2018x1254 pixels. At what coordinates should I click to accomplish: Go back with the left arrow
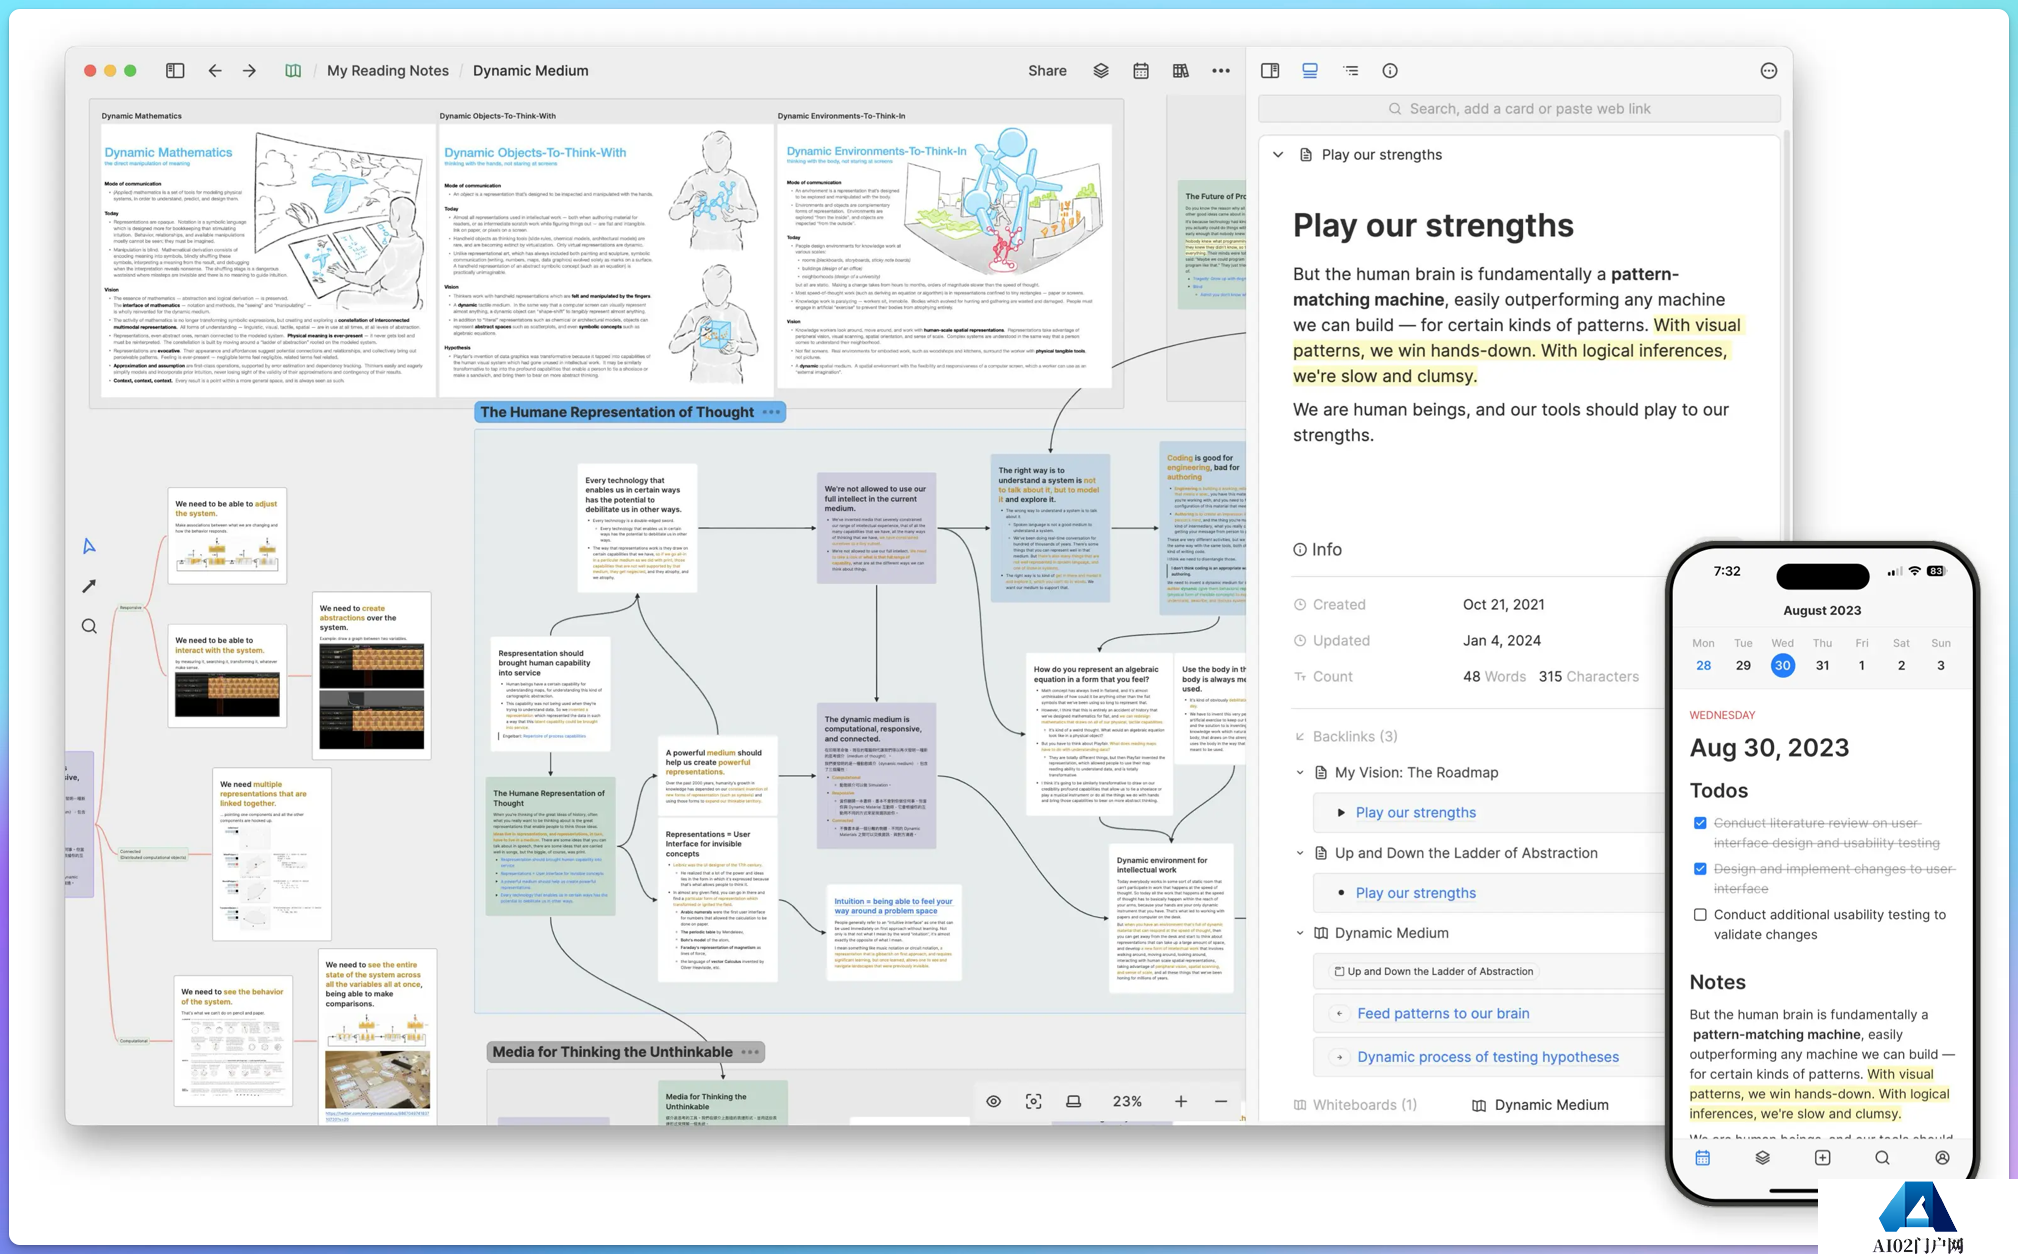tap(214, 71)
